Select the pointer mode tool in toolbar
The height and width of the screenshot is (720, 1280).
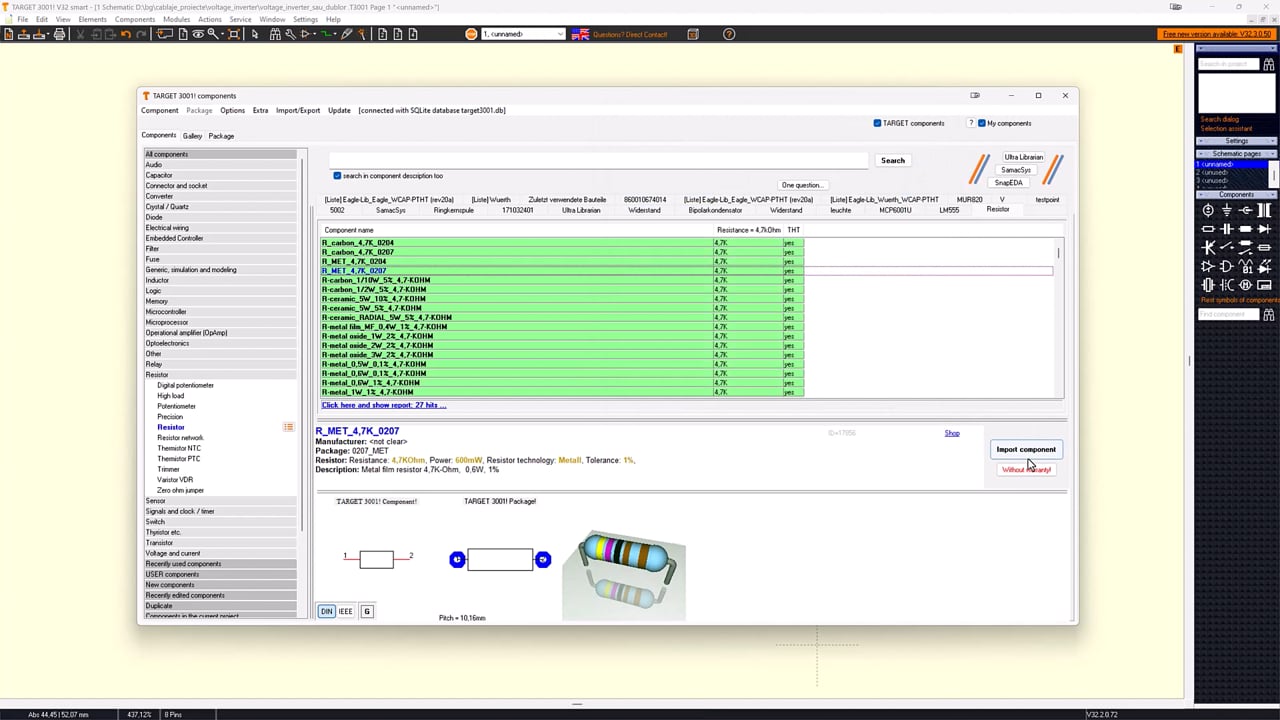pyautogui.click(x=255, y=34)
